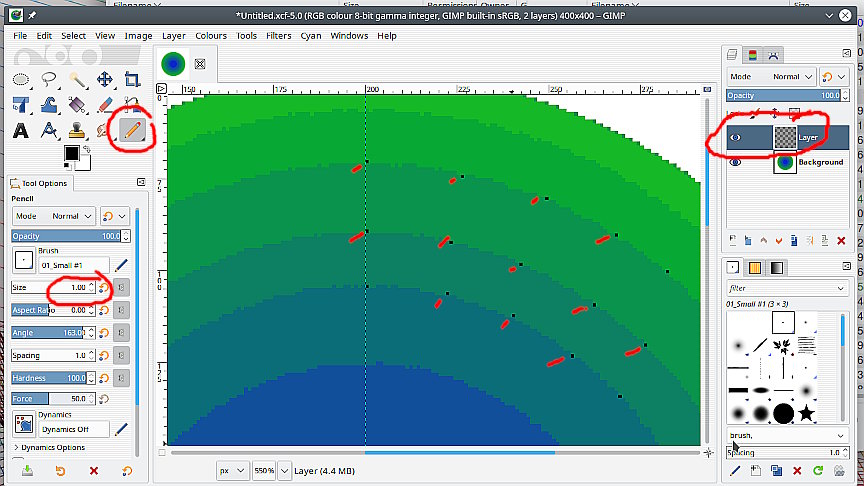The height and width of the screenshot is (486, 864).
Task: Choose the Move tool
Action: coord(104,79)
